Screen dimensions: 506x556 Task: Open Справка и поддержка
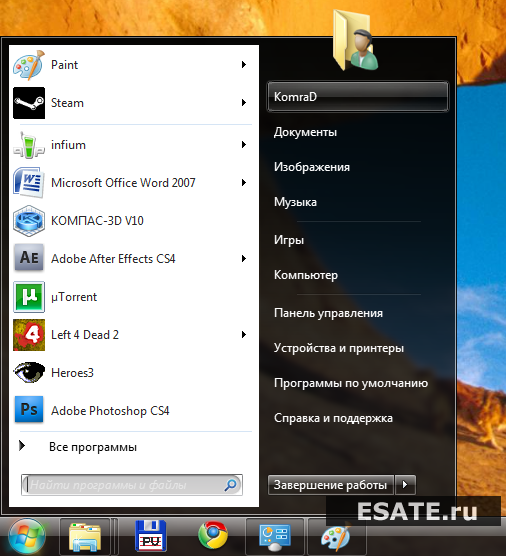tap(333, 418)
